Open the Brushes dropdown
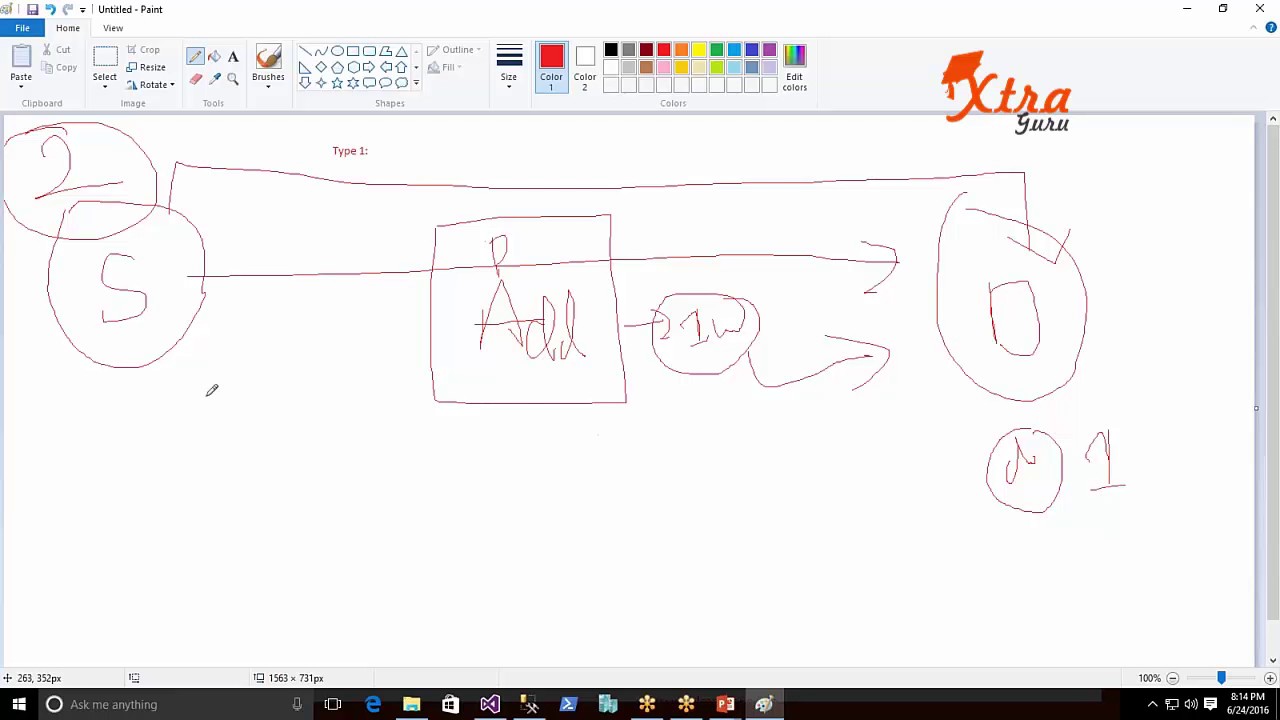The image size is (1280, 720). [x=268, y=87]
